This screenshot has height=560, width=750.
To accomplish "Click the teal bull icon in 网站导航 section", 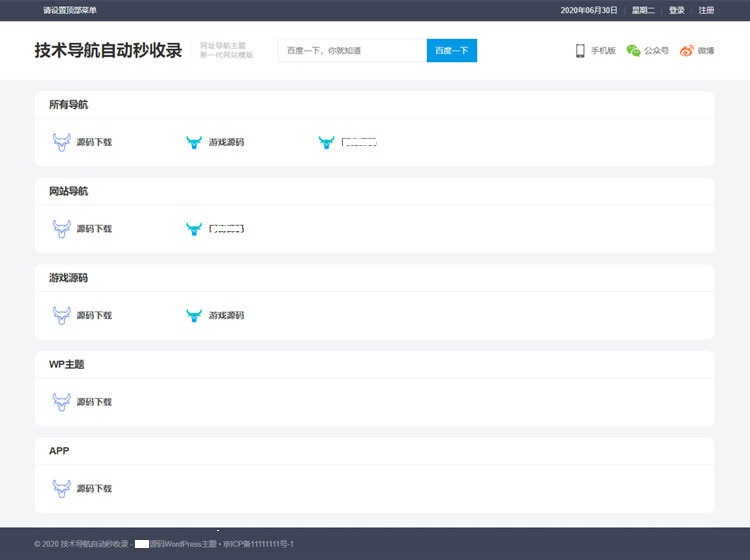I will pos(194,229).
